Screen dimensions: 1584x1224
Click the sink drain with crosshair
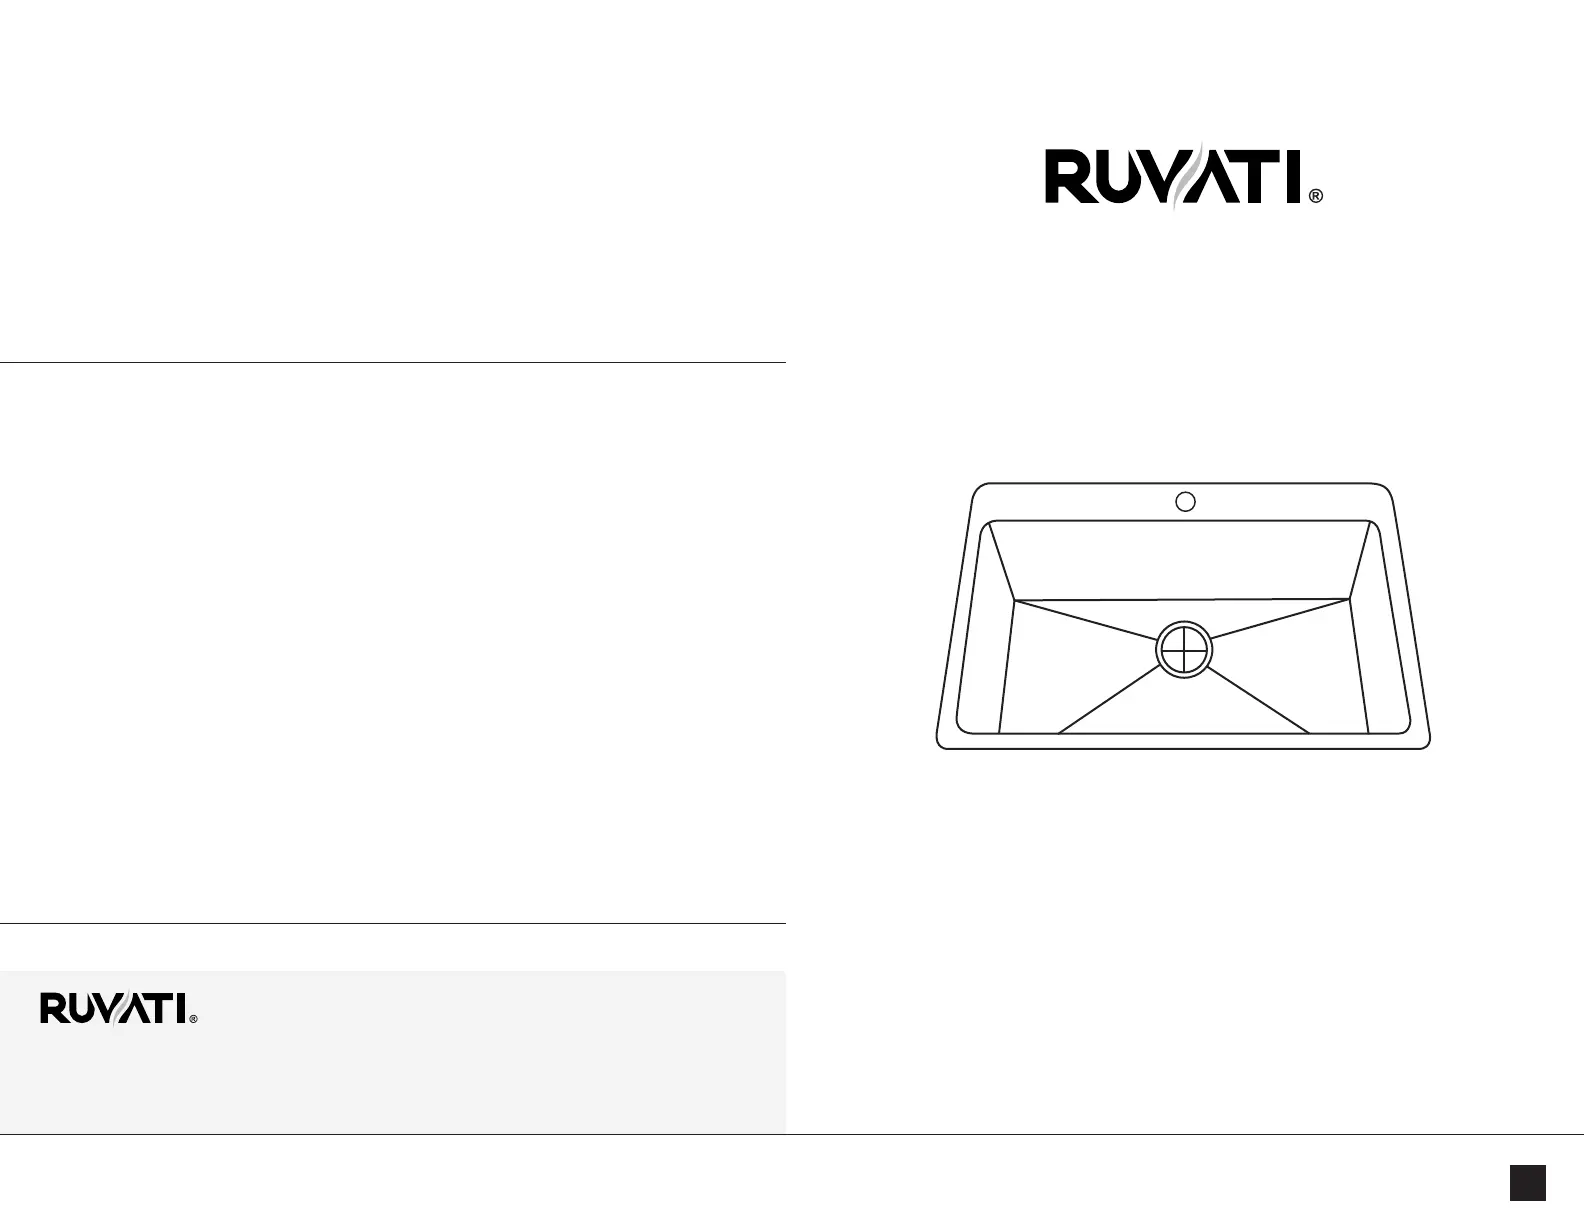coord(1184,650)
